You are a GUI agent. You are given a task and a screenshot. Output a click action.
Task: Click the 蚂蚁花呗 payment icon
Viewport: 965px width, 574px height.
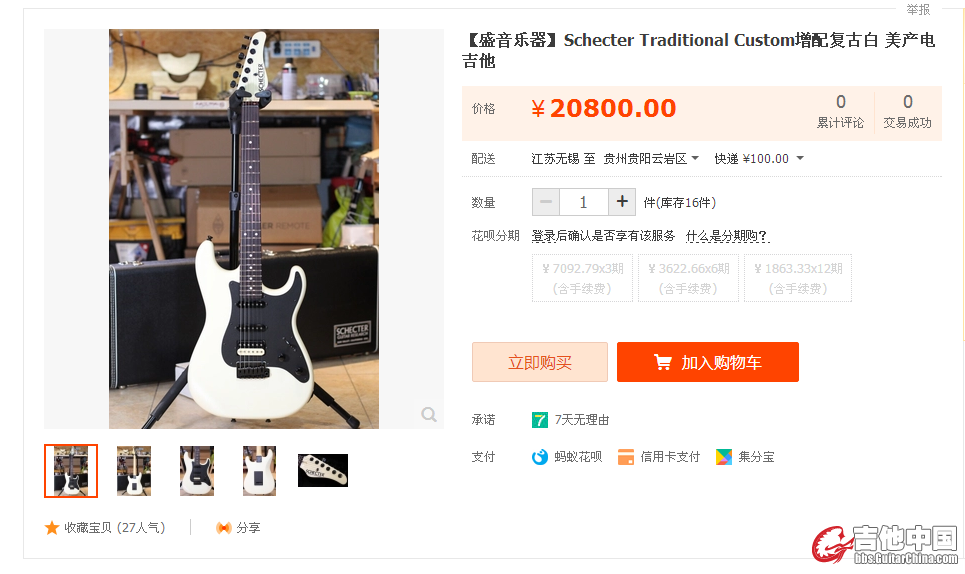click(540, 457)
